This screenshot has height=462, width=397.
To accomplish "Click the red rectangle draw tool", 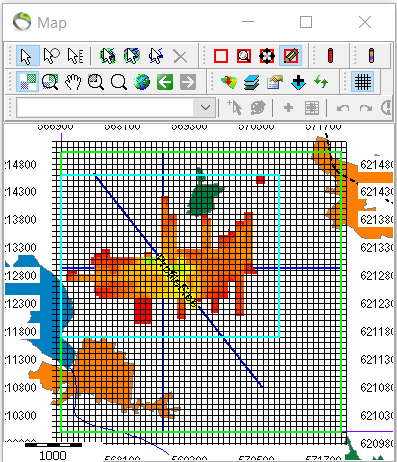I will point(221,56).
